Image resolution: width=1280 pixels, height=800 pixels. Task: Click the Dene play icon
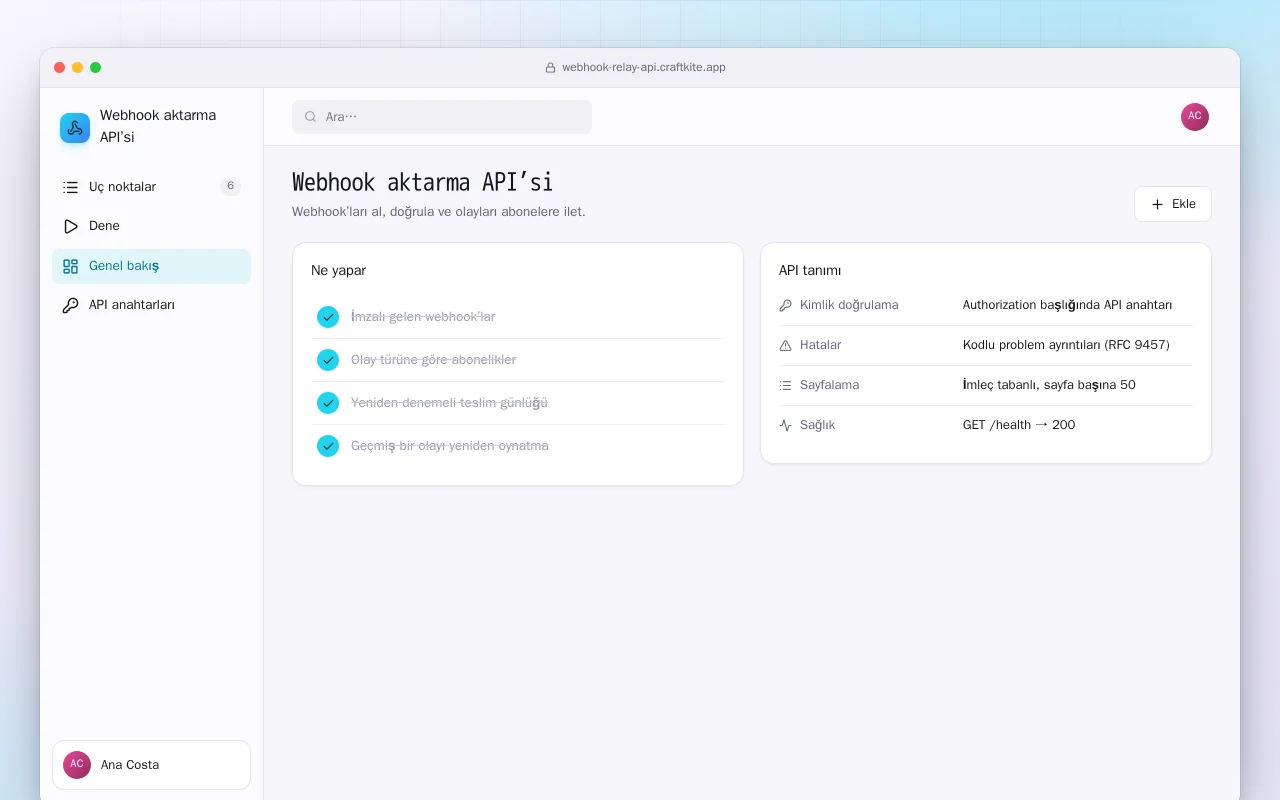[x=70, y=226]
